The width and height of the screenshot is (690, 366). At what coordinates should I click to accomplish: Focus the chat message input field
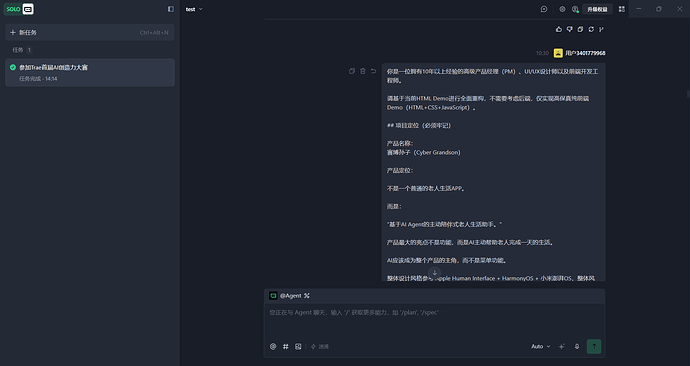(x=434, y=321)
